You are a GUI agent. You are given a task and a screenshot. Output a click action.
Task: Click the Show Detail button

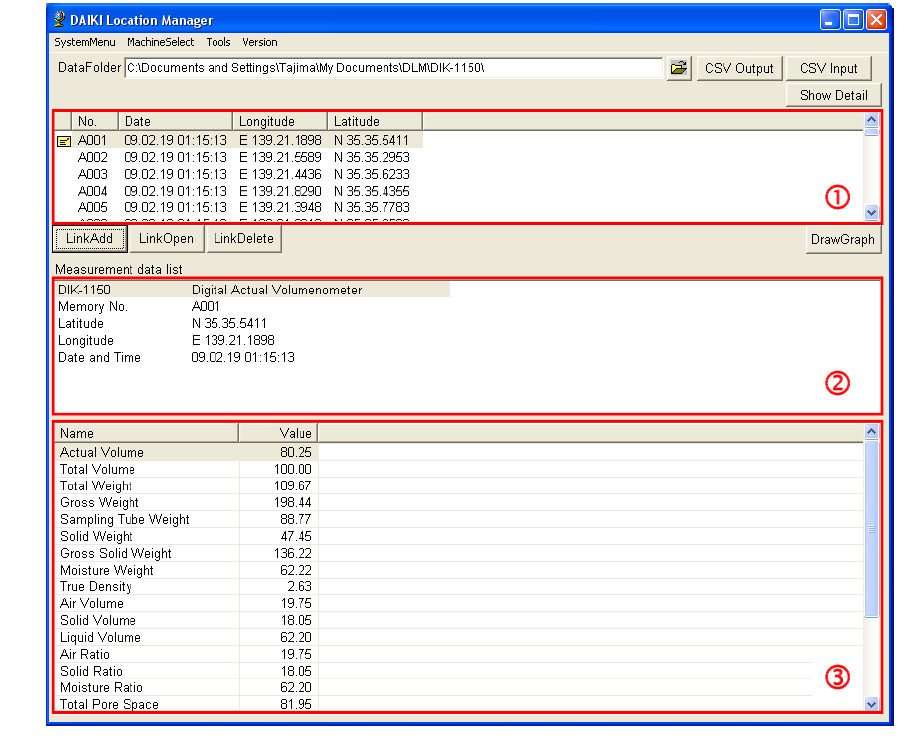point(833,95)
